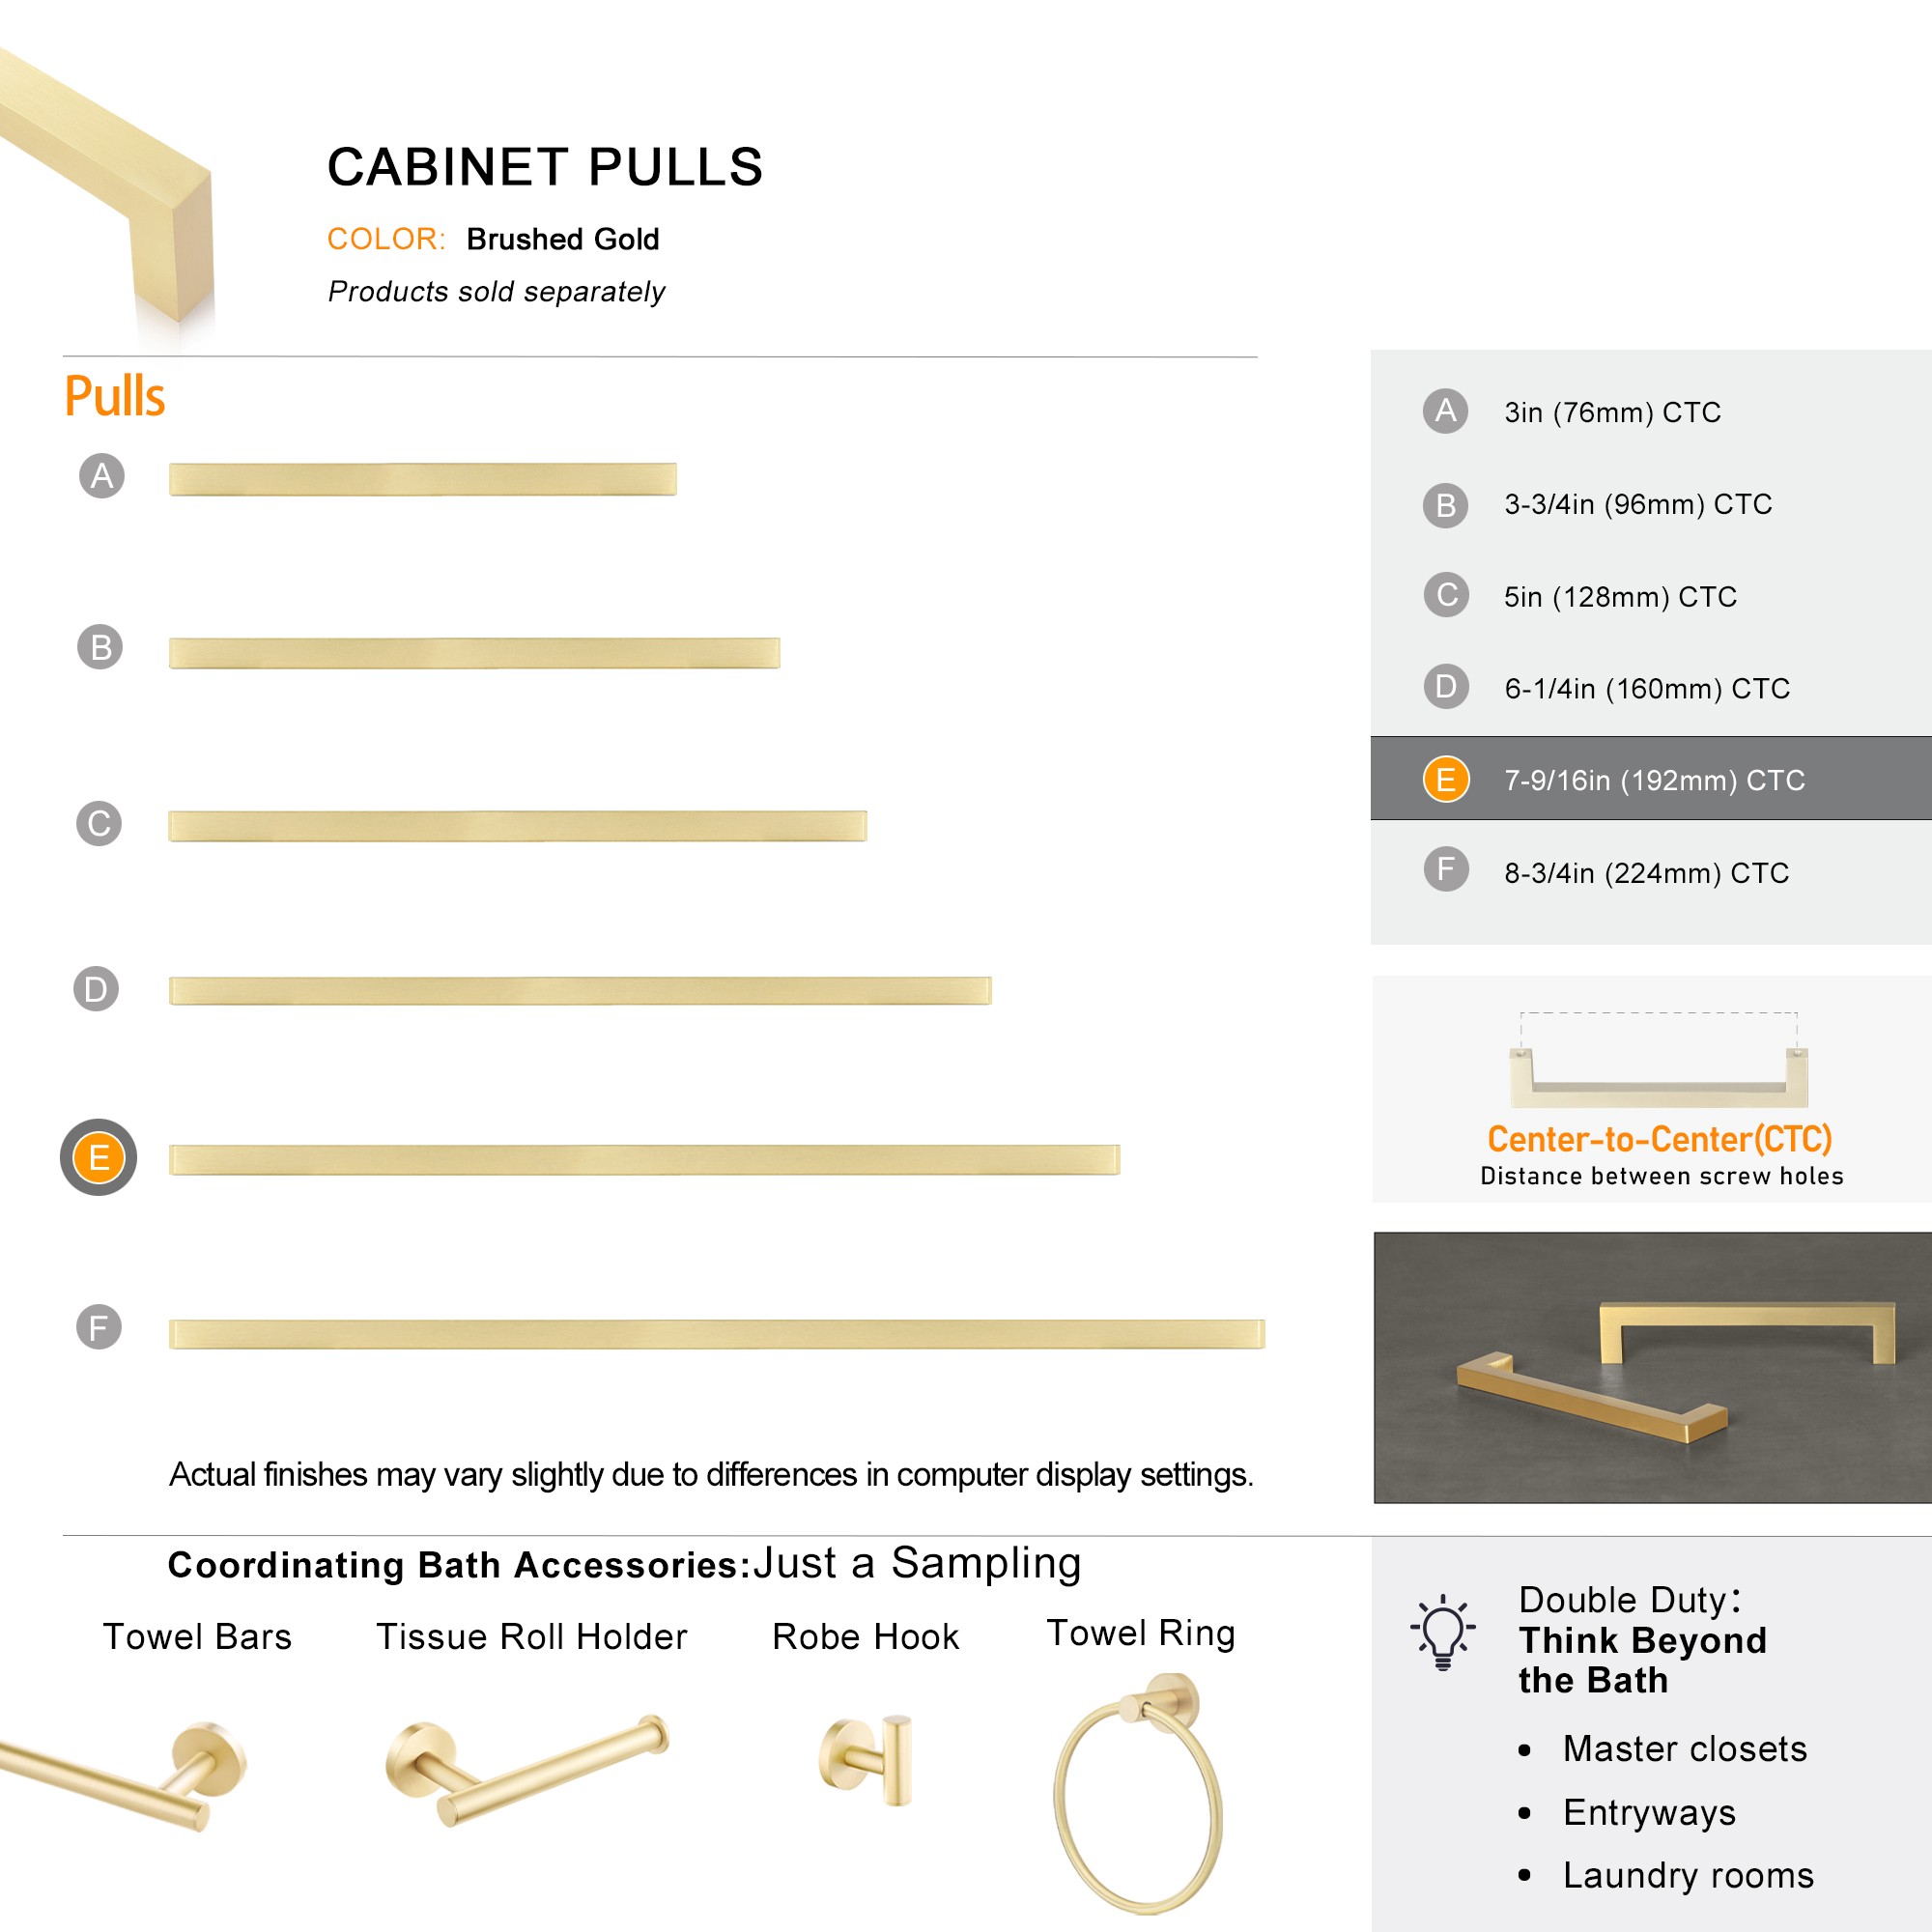Select the orange E badge beside pull
The image size is (1932, 1932).
tap(98, 1157)
